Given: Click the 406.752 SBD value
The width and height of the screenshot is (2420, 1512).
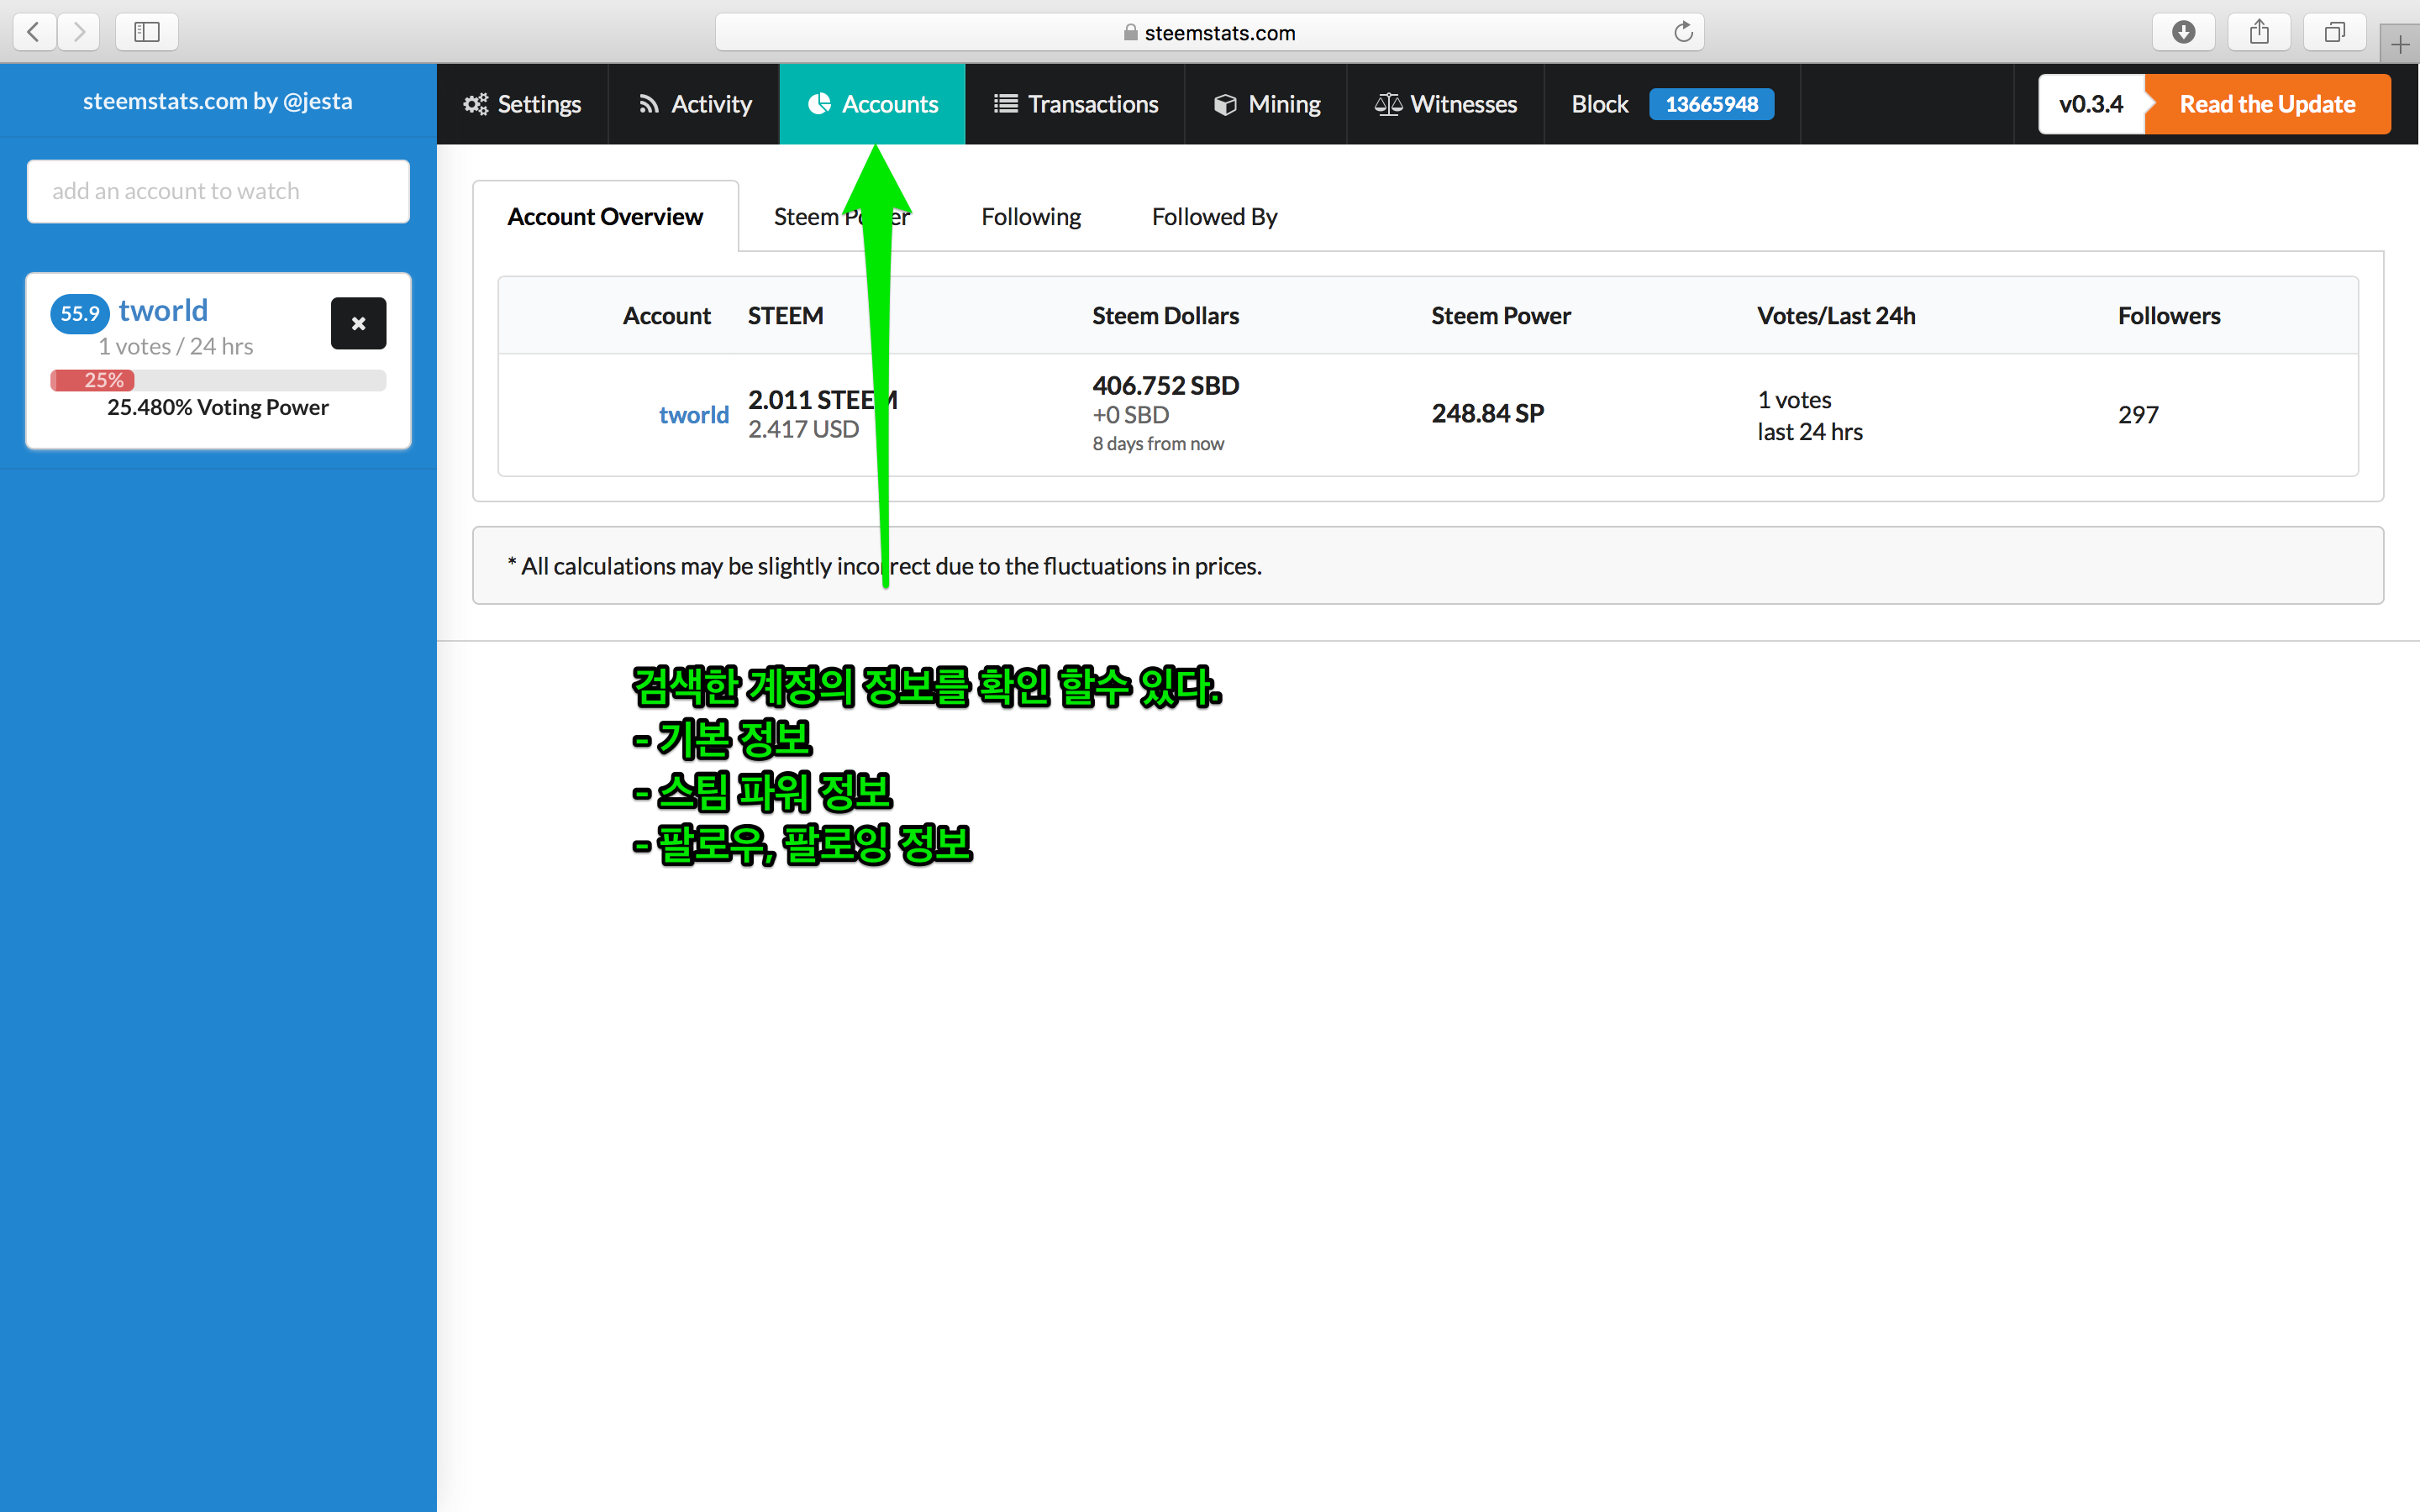Looking at the screenshot, I should [1165, 385].
